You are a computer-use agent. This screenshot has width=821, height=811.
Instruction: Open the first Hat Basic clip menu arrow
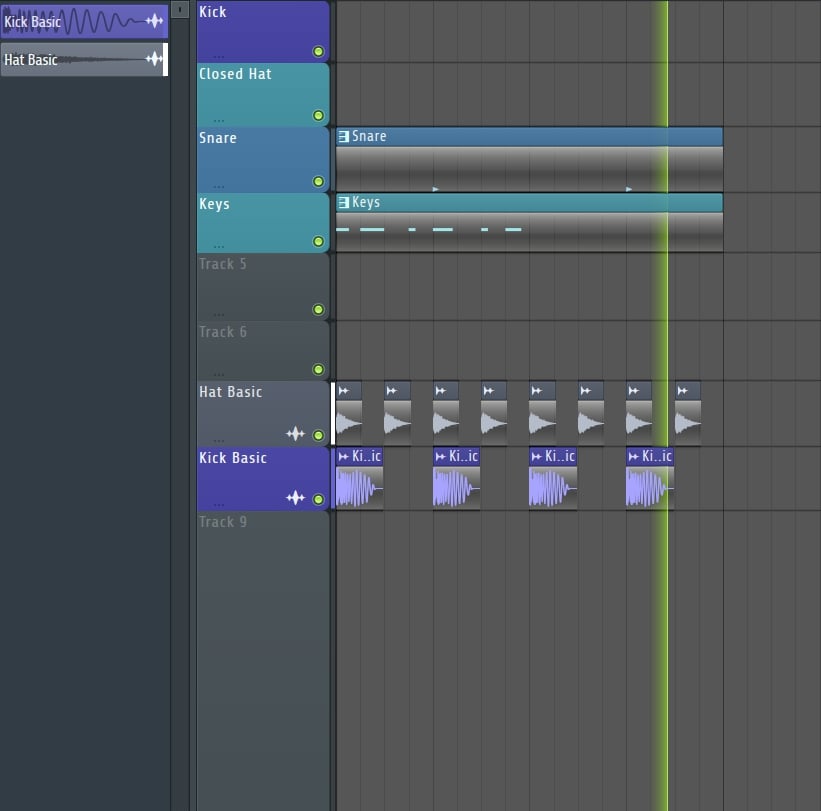[343, 391]
